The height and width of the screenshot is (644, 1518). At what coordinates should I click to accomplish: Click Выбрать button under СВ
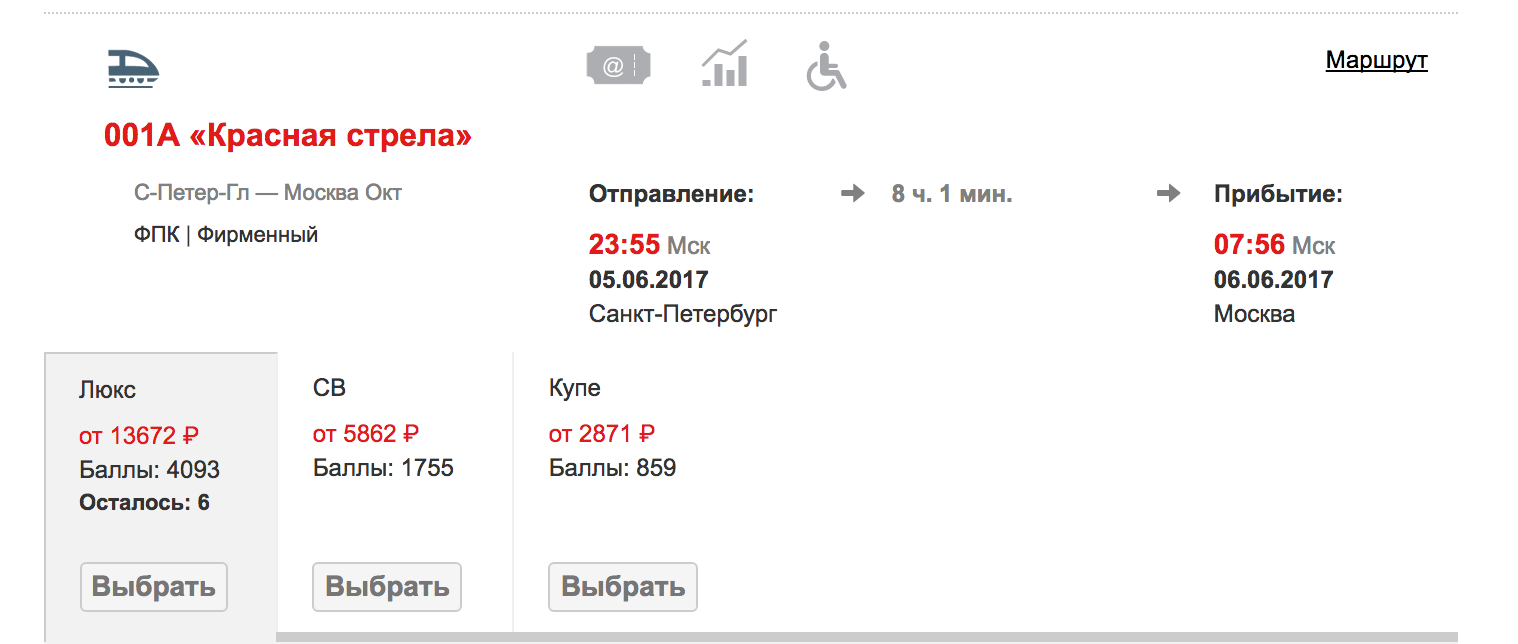click(387, 587)
